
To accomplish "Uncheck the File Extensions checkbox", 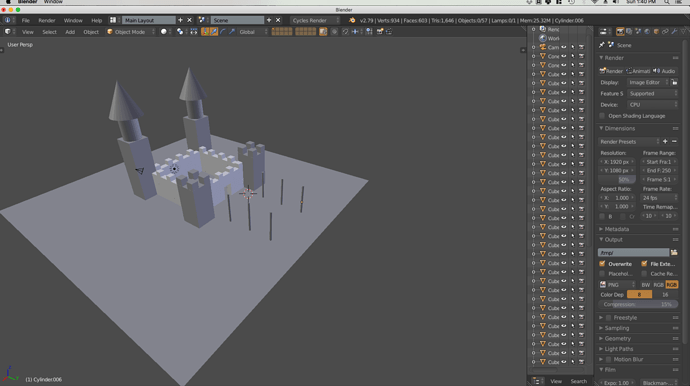I will (x=644, y=264).
